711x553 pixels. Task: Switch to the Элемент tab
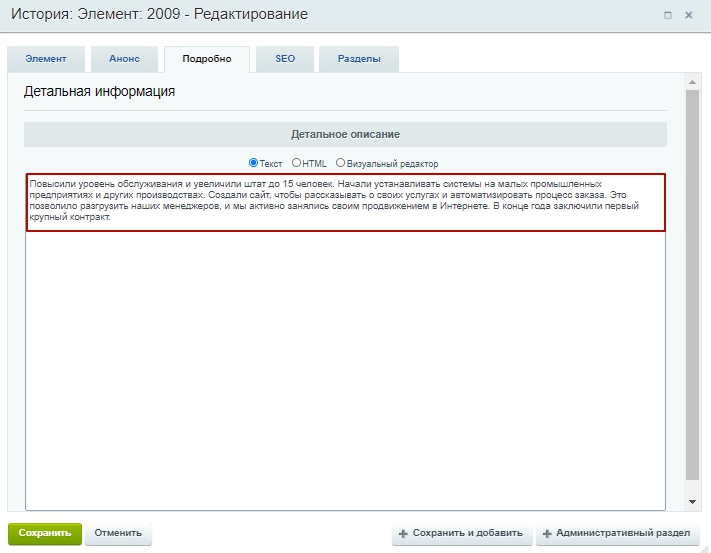tap(46, 59)
